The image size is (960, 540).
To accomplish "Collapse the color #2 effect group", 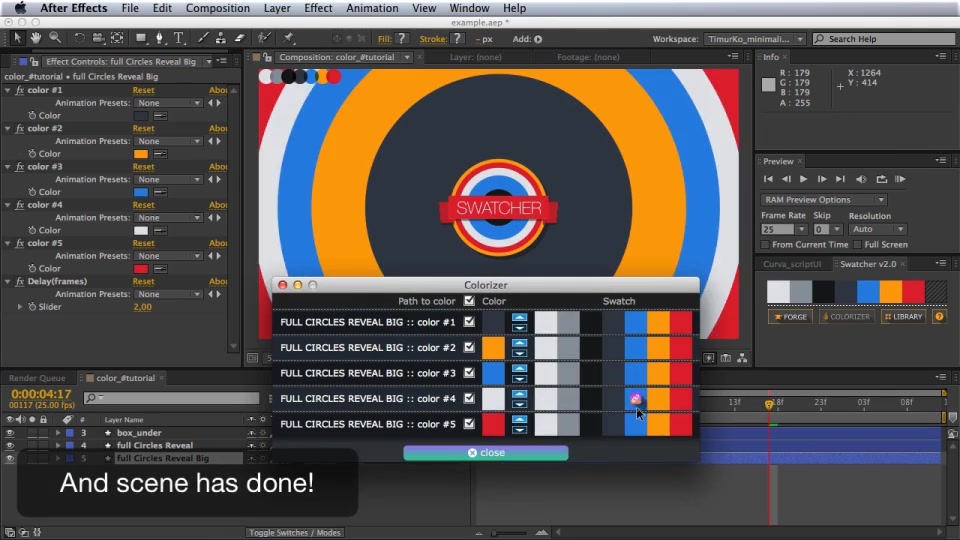I will pos(7,129).
